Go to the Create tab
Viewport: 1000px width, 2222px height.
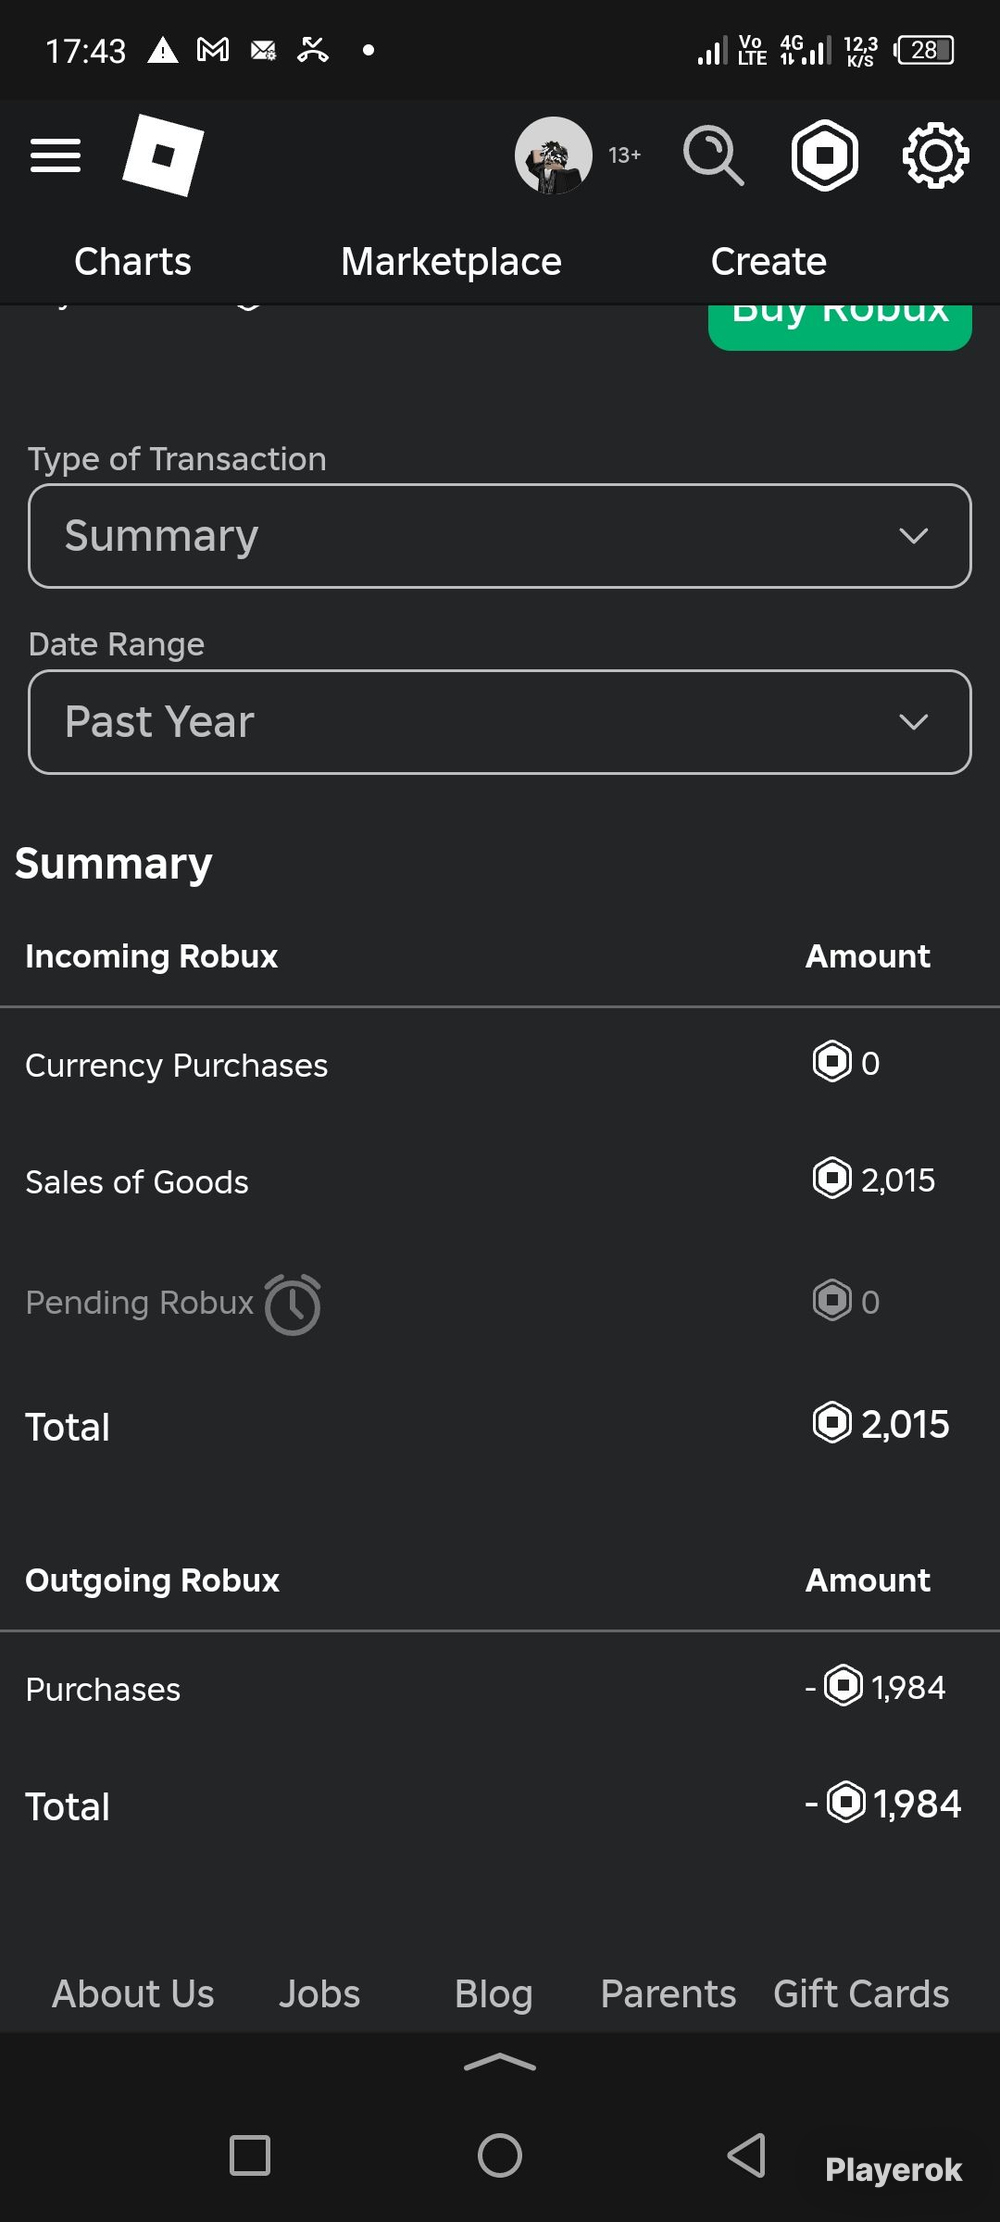(769, 262)
